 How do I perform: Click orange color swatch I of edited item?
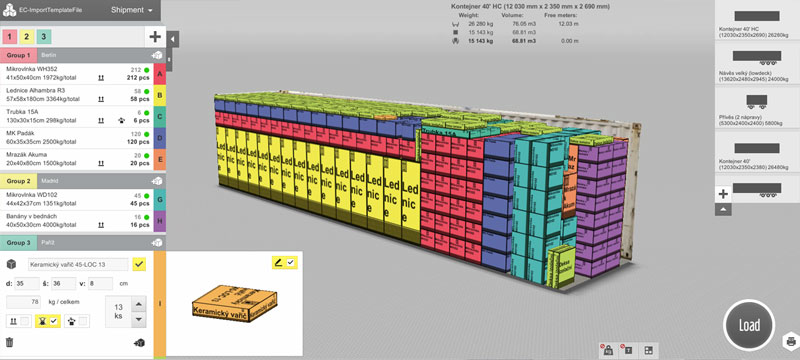pyautogui.click(x=160, y=304)
